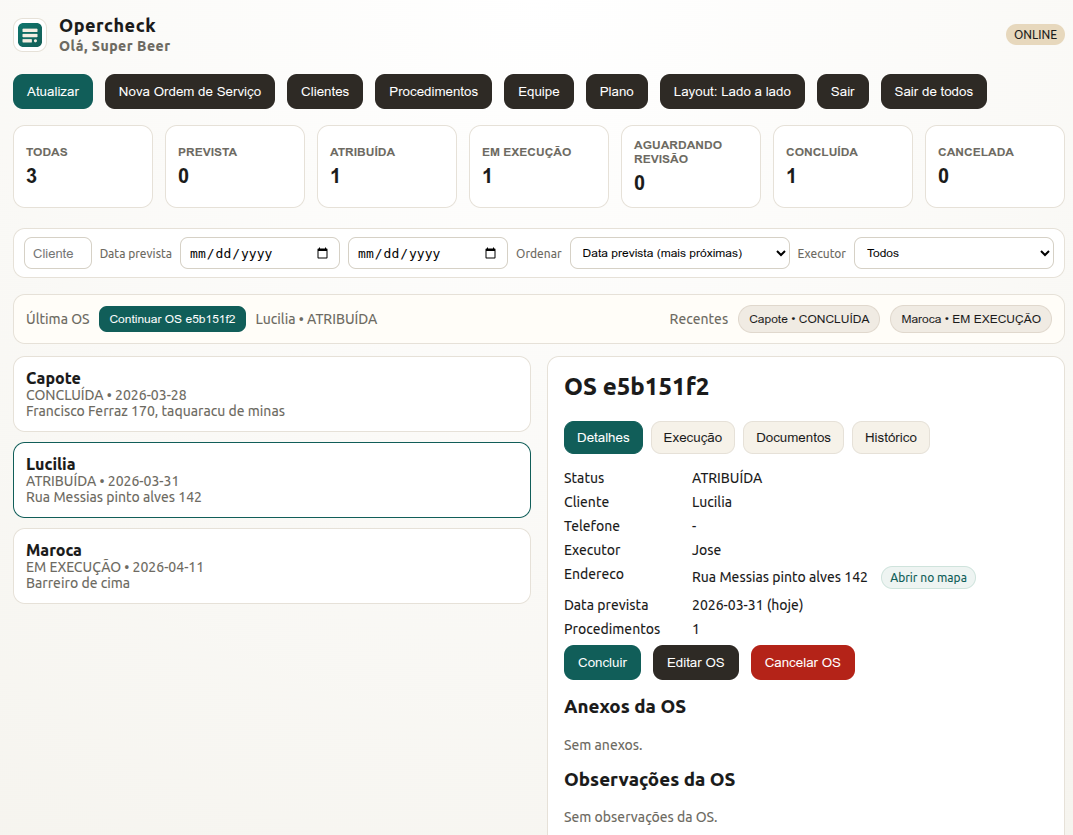Viewport: 1073px width, 835px height.
Task: Select the Detalhes tab
Action: click(603, 437)
